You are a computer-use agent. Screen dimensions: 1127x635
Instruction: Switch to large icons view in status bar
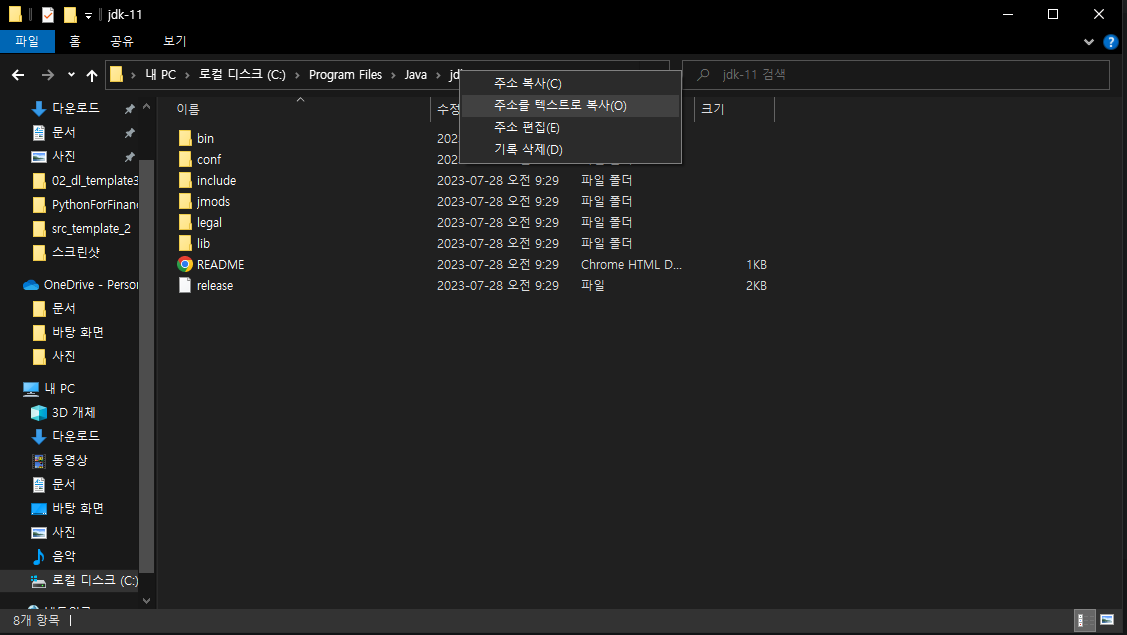coord(1107,621)
